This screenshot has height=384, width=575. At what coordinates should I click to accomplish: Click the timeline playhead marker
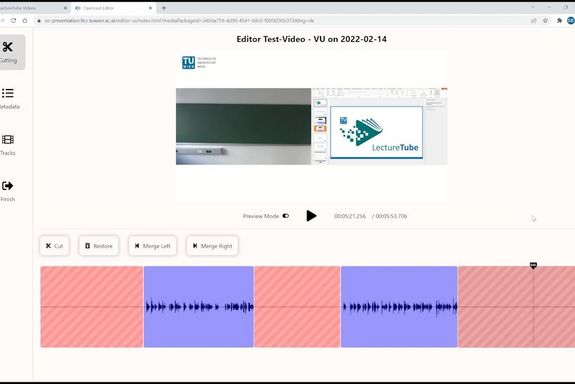pos(533,265)
